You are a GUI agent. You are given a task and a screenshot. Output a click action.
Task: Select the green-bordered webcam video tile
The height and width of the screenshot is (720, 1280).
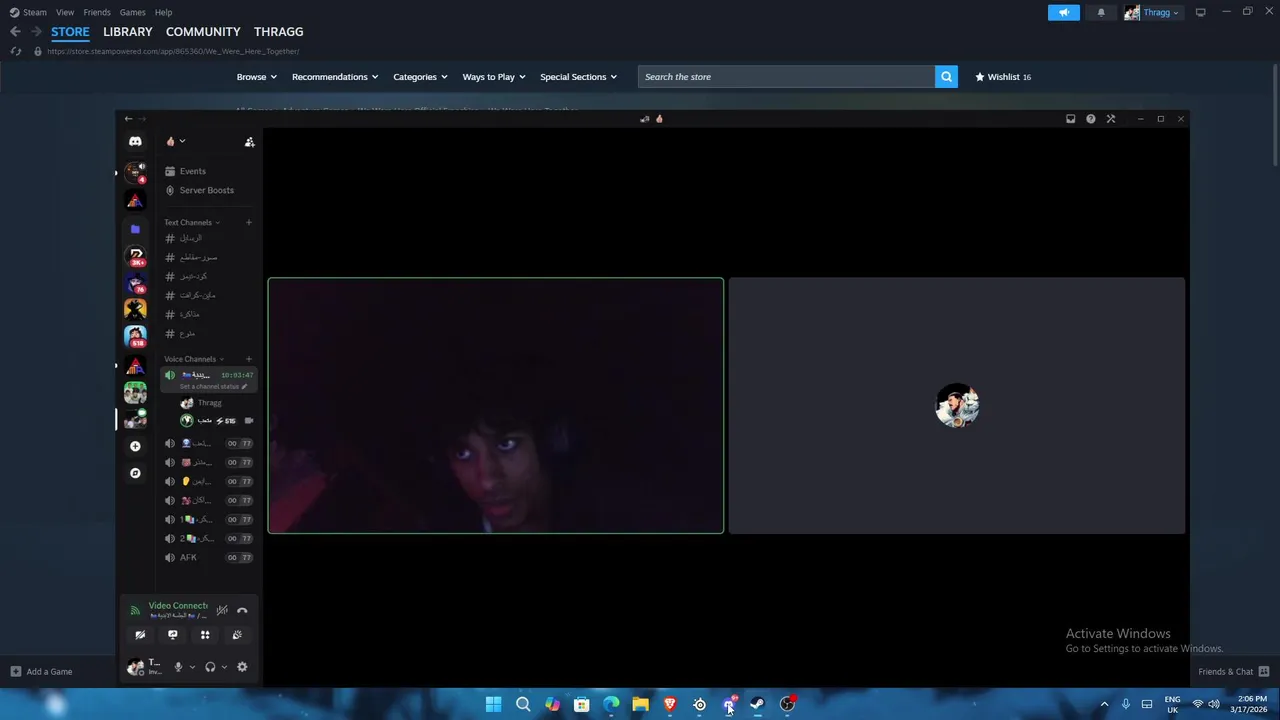point(496,406)
